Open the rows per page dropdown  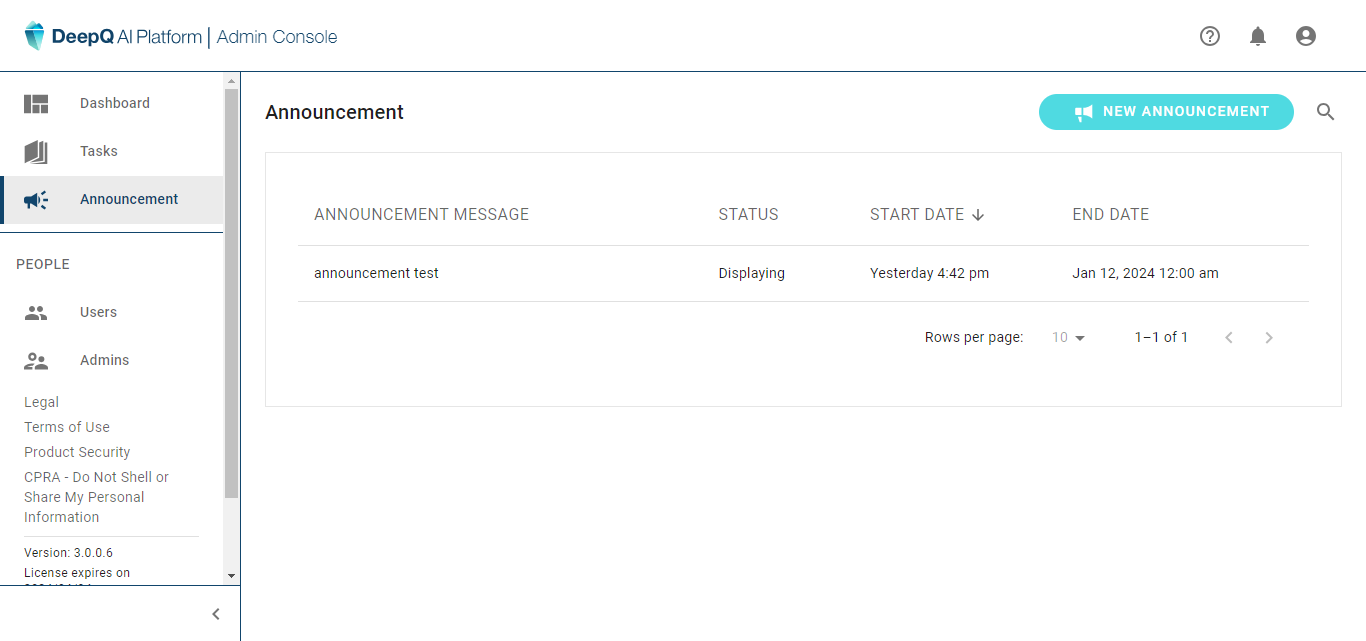[x=1068, y=338]
